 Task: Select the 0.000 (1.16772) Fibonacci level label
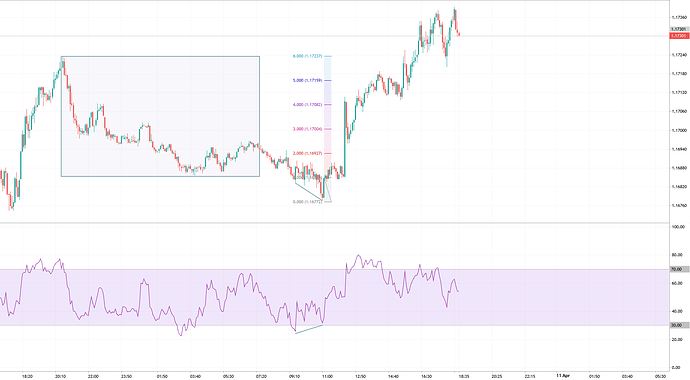[x=307, y=202]
